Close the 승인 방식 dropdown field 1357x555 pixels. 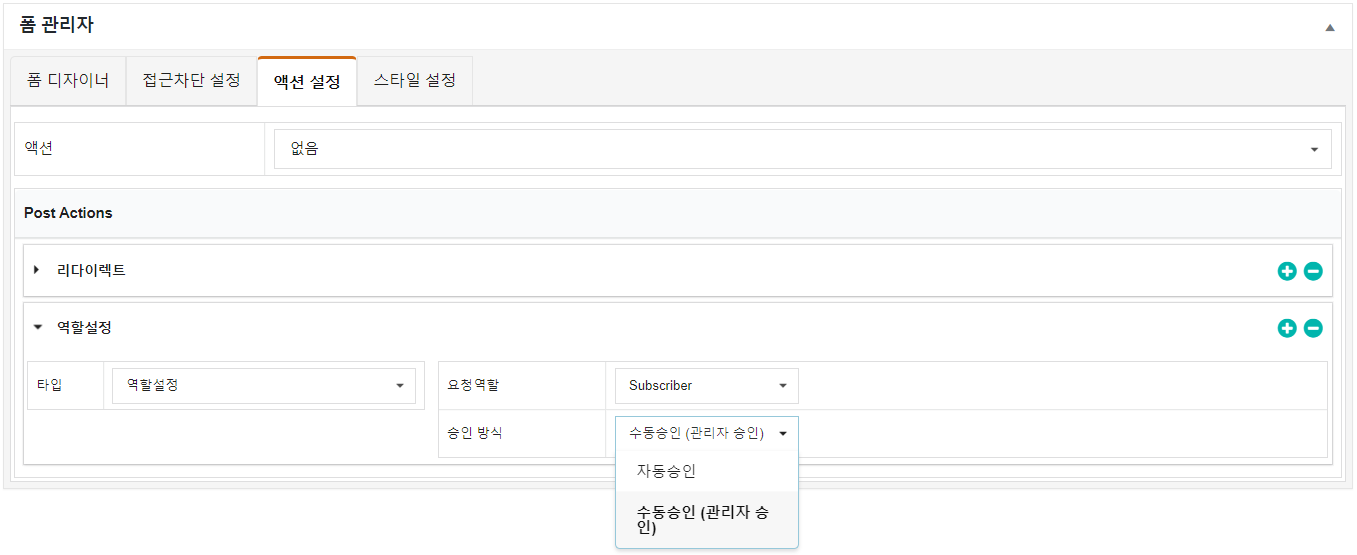tap(706, 433)
